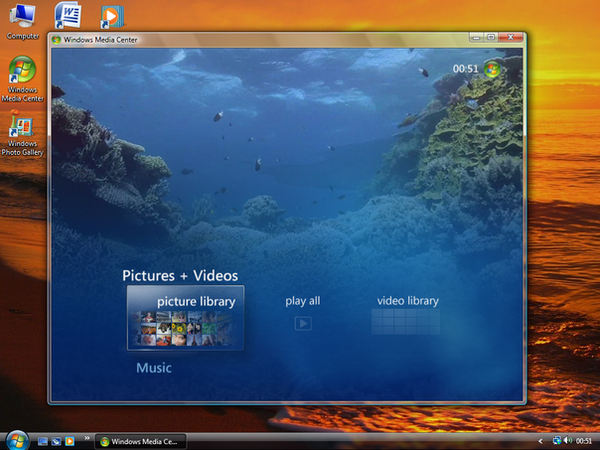Open the Computer desktop icon

point(23,21)
